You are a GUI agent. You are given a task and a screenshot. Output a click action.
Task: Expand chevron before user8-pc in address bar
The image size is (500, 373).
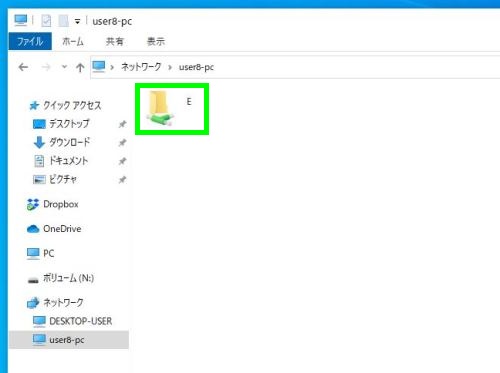click(170, 67)
